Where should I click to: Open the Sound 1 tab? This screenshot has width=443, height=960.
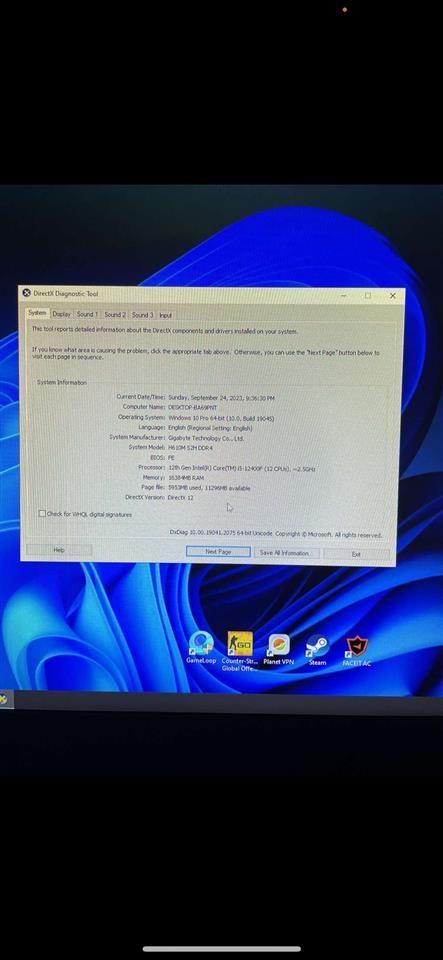(x=87, y=314)
